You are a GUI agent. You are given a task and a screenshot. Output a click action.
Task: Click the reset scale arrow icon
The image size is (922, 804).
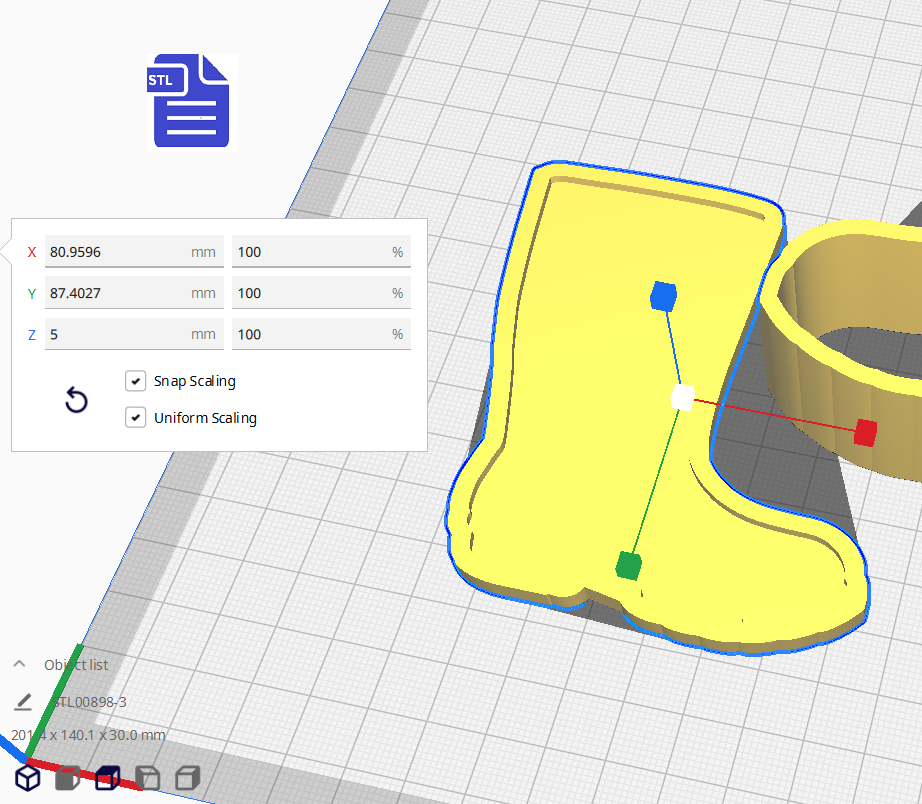(76, 401)
